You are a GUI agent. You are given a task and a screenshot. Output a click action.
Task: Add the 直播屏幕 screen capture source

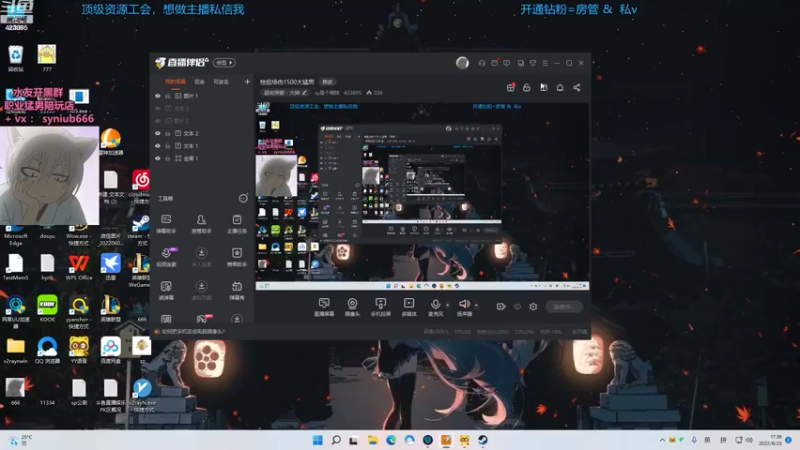point(324,307)
